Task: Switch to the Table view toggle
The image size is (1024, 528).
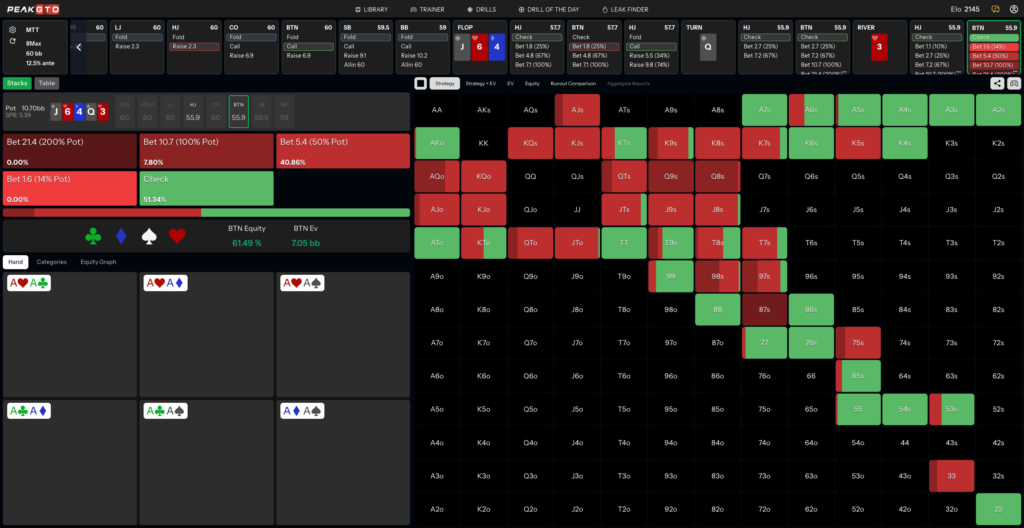Action: 46,83
